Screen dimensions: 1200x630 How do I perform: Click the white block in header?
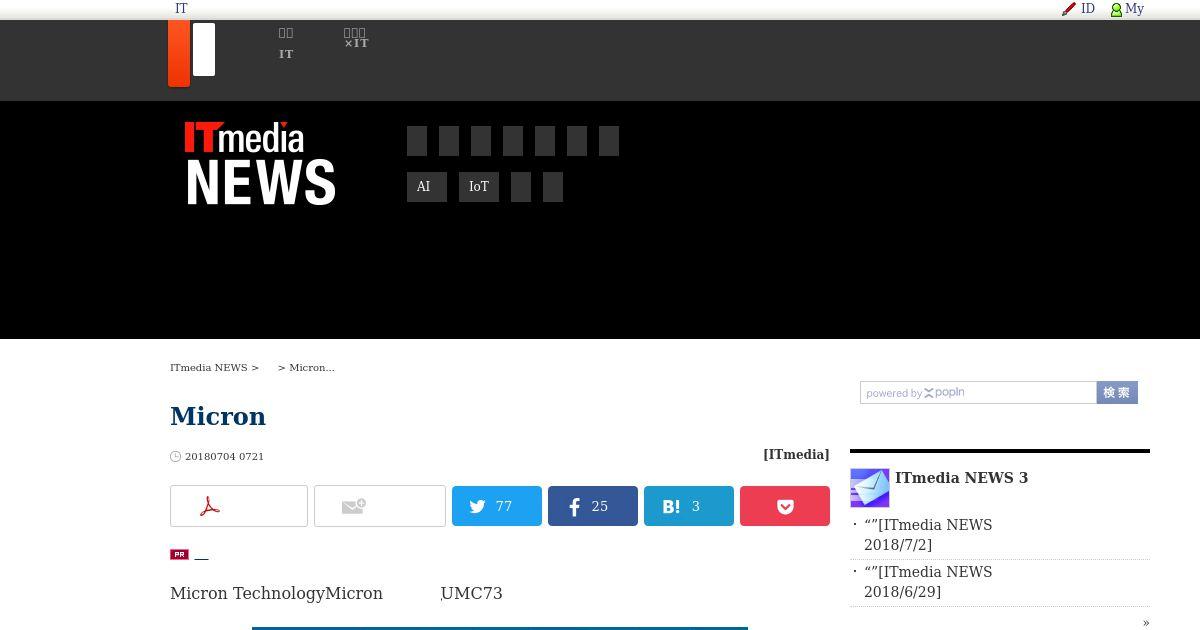204,49
